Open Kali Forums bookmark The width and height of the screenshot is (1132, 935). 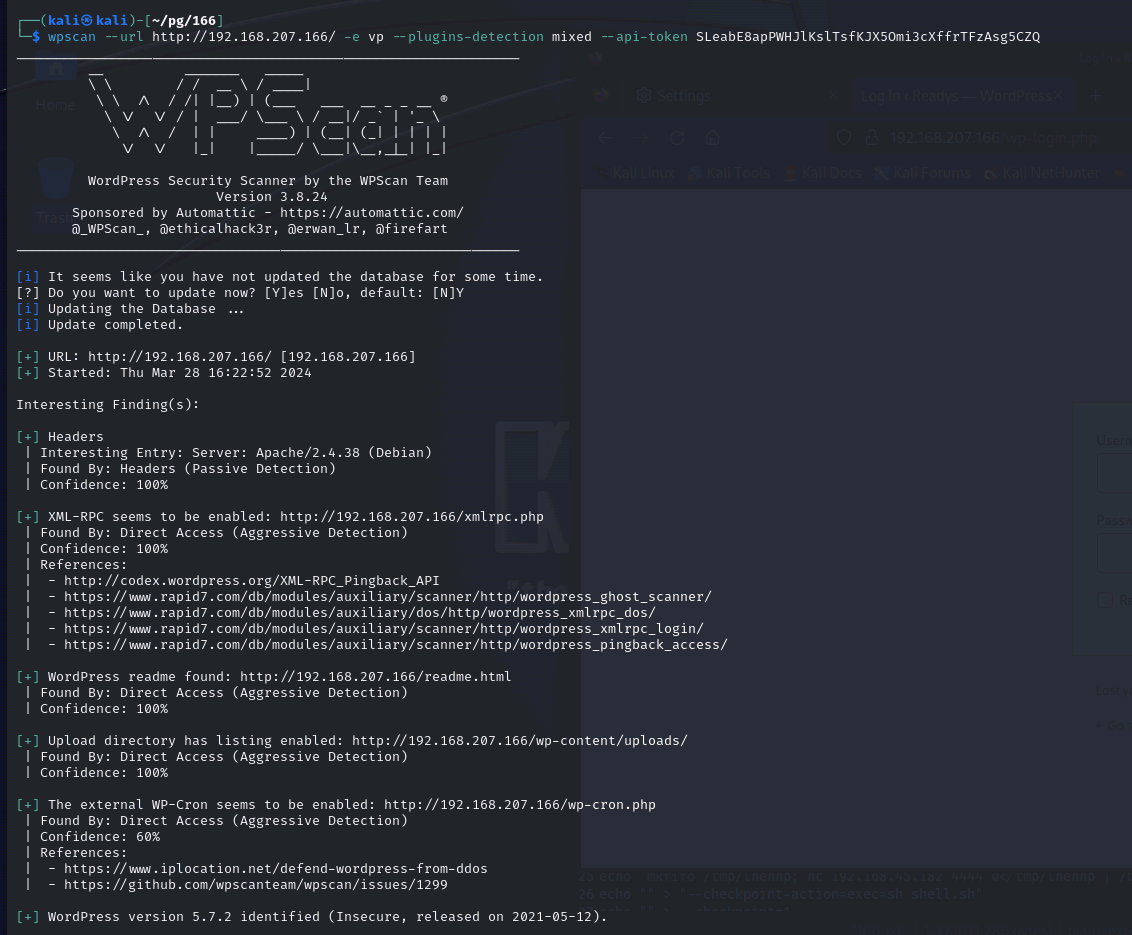tap(922, 173)
